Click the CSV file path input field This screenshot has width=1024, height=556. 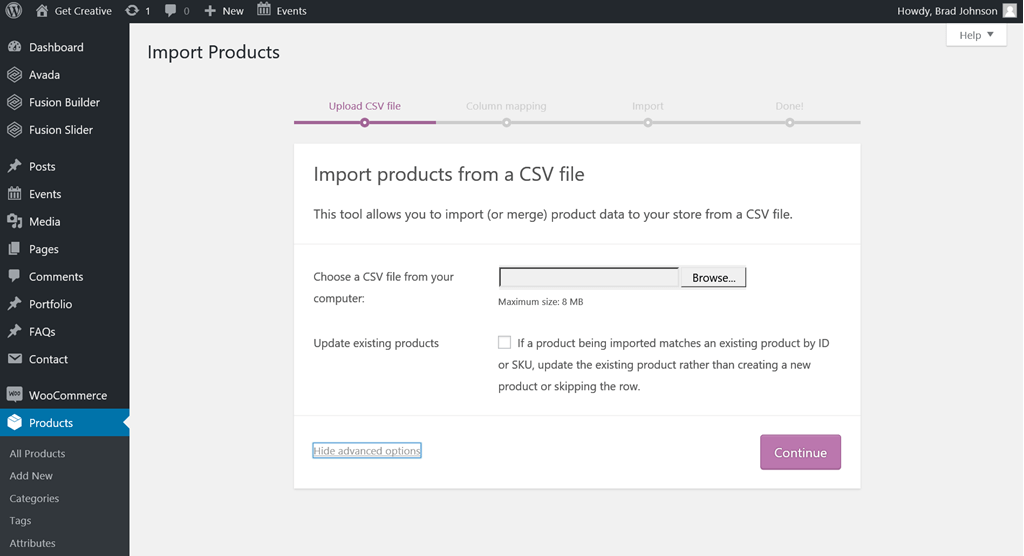click(x=588, y=277)
